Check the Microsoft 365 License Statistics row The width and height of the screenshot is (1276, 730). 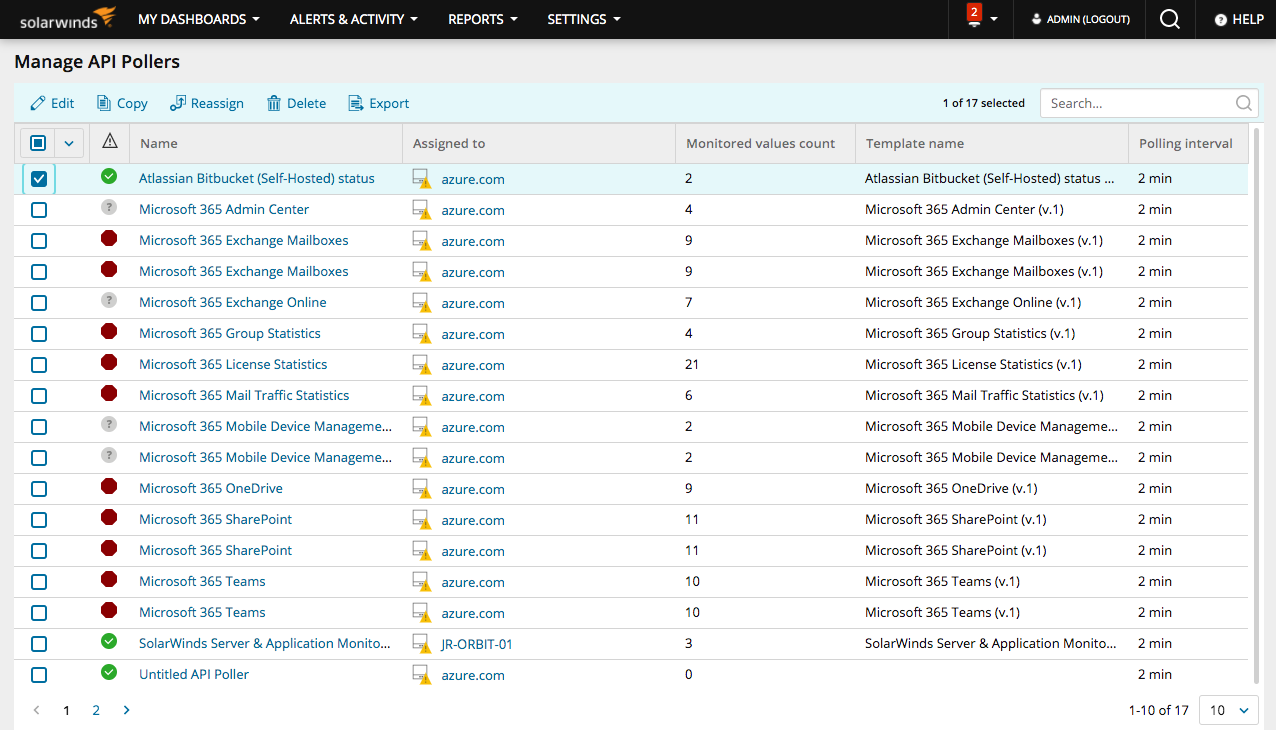38,365
